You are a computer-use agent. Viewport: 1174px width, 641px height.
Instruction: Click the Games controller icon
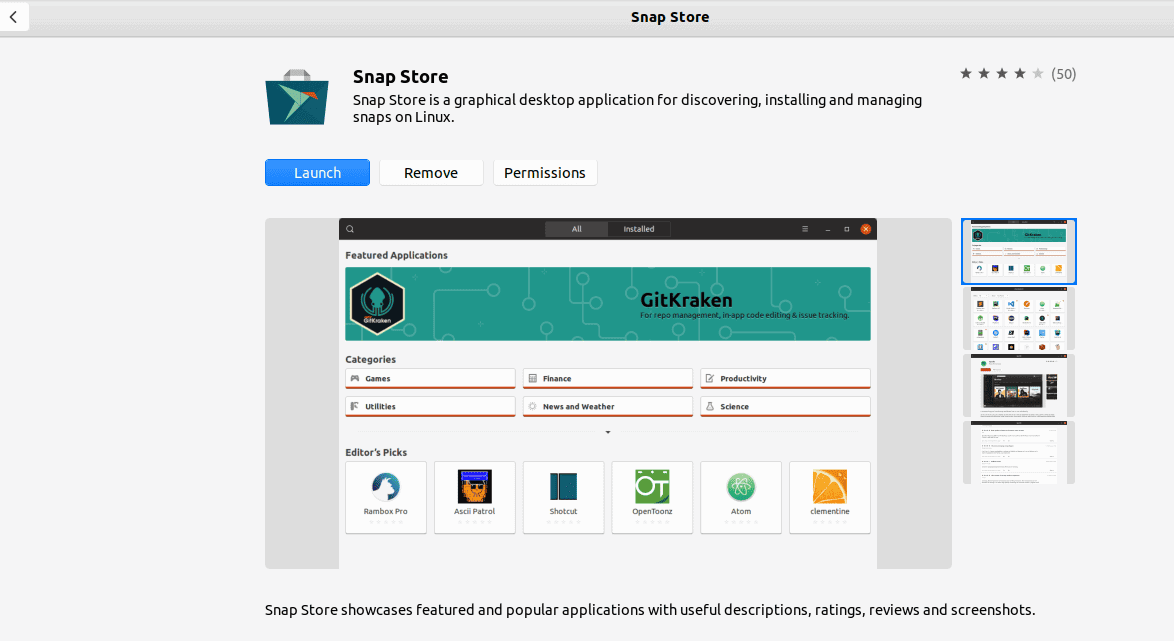(355, 378)
